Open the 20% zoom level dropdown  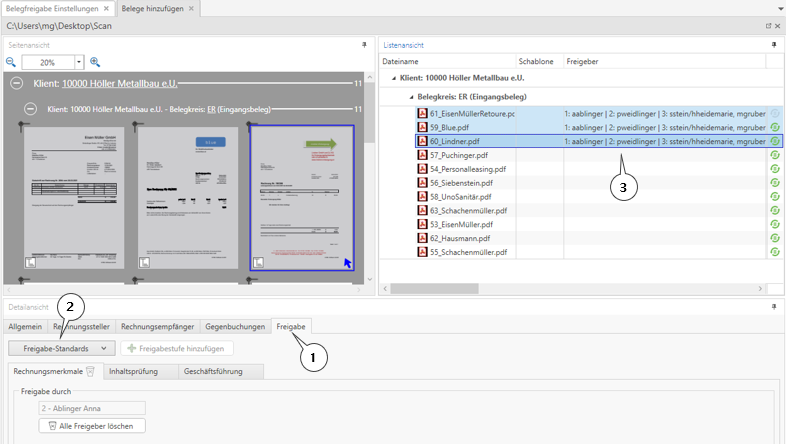tap(79, 62)
